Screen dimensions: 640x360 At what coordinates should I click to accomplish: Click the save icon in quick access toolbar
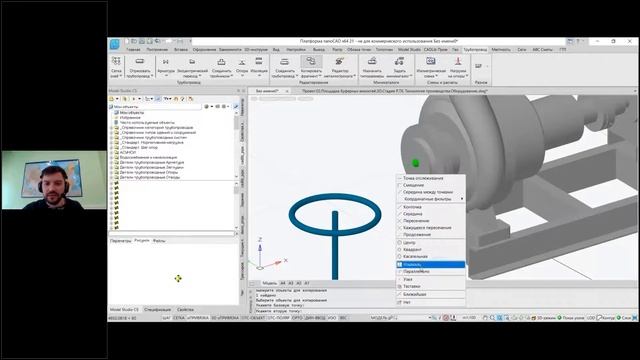(141, 41)
